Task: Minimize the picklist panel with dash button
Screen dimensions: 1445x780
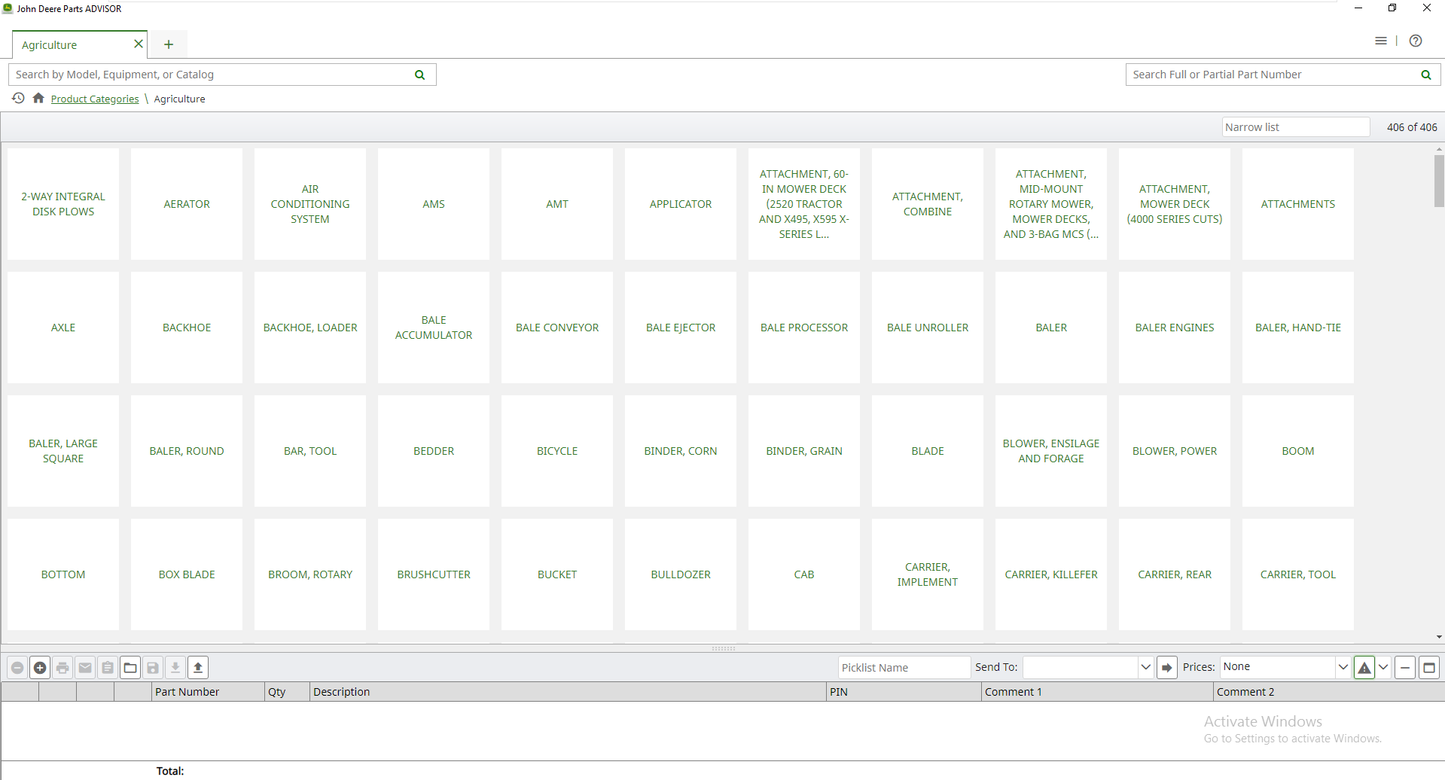Action: coord(1405,667)
